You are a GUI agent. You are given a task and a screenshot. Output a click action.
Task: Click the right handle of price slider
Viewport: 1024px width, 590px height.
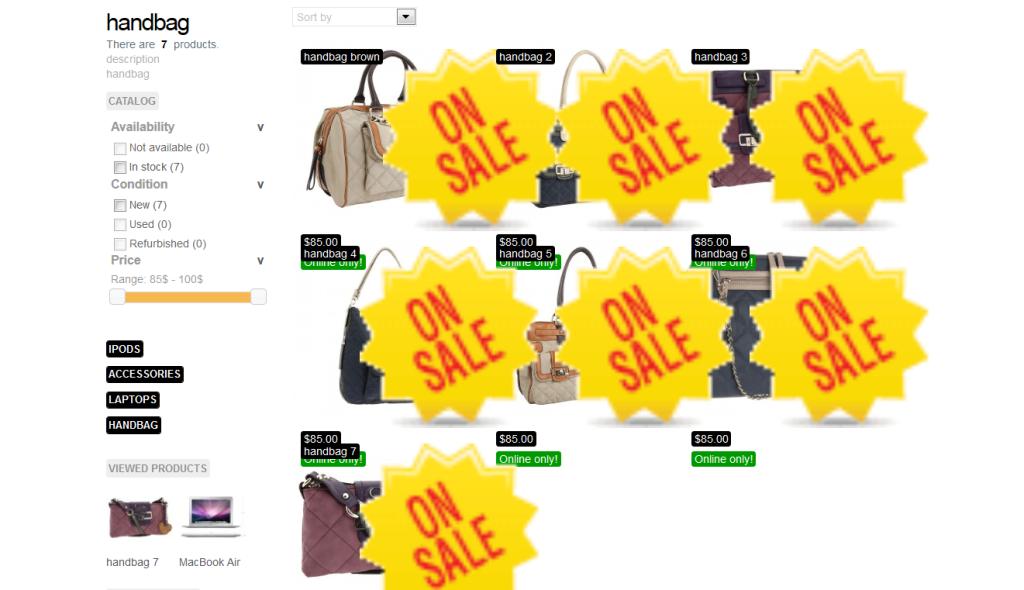click(259, 297)
